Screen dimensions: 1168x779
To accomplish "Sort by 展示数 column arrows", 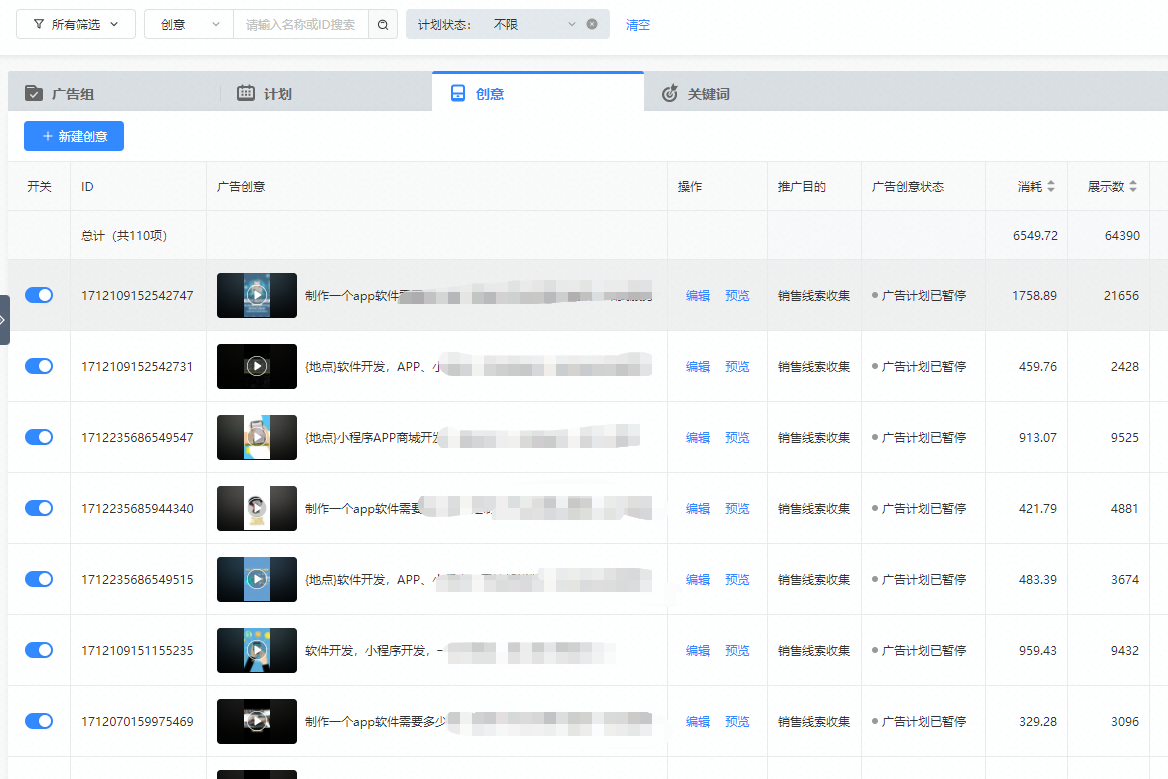I will click(1133, 186).
